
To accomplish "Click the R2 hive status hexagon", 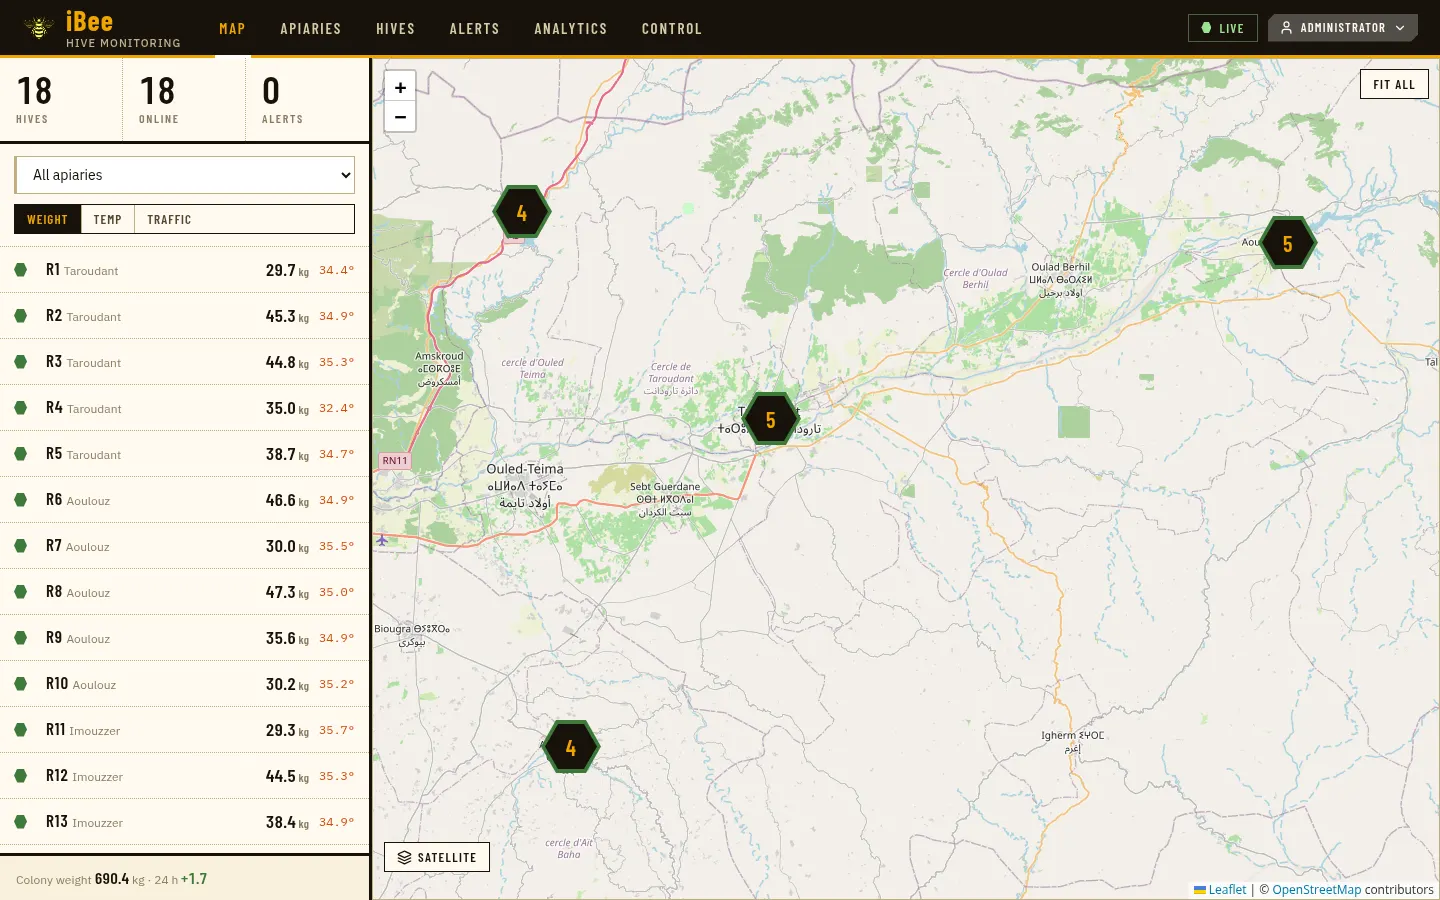I will tap(20, 316).
